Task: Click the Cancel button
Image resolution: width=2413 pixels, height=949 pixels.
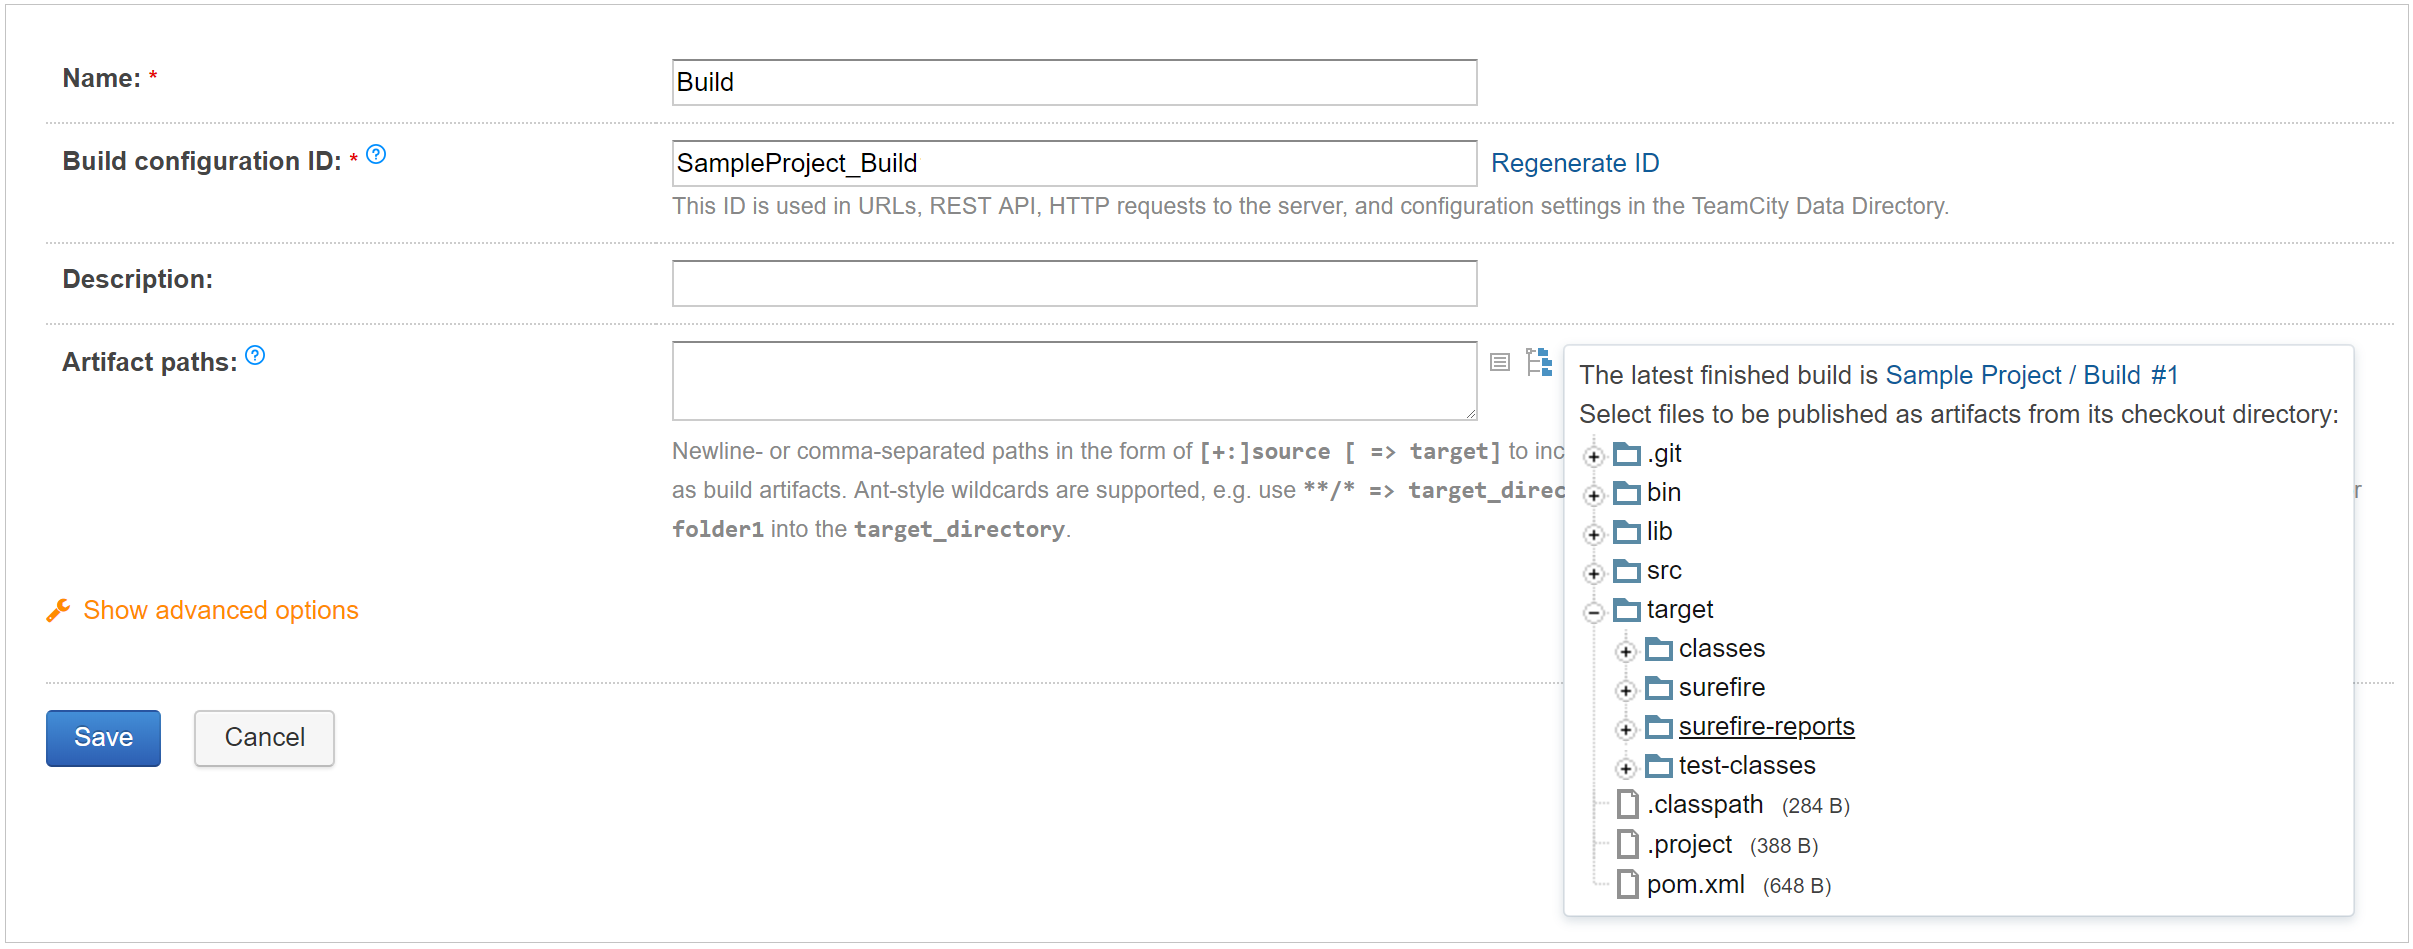Action: [264, 738]
